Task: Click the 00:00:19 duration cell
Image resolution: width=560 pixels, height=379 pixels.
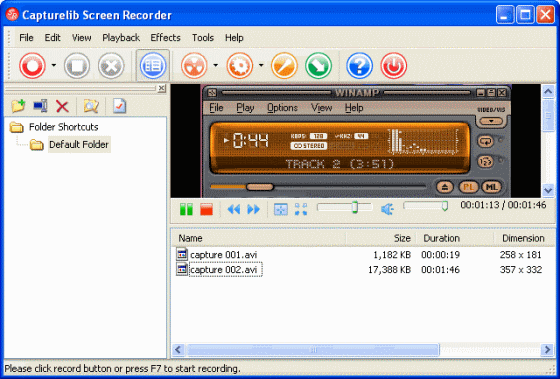Action: tap(440, 255)
